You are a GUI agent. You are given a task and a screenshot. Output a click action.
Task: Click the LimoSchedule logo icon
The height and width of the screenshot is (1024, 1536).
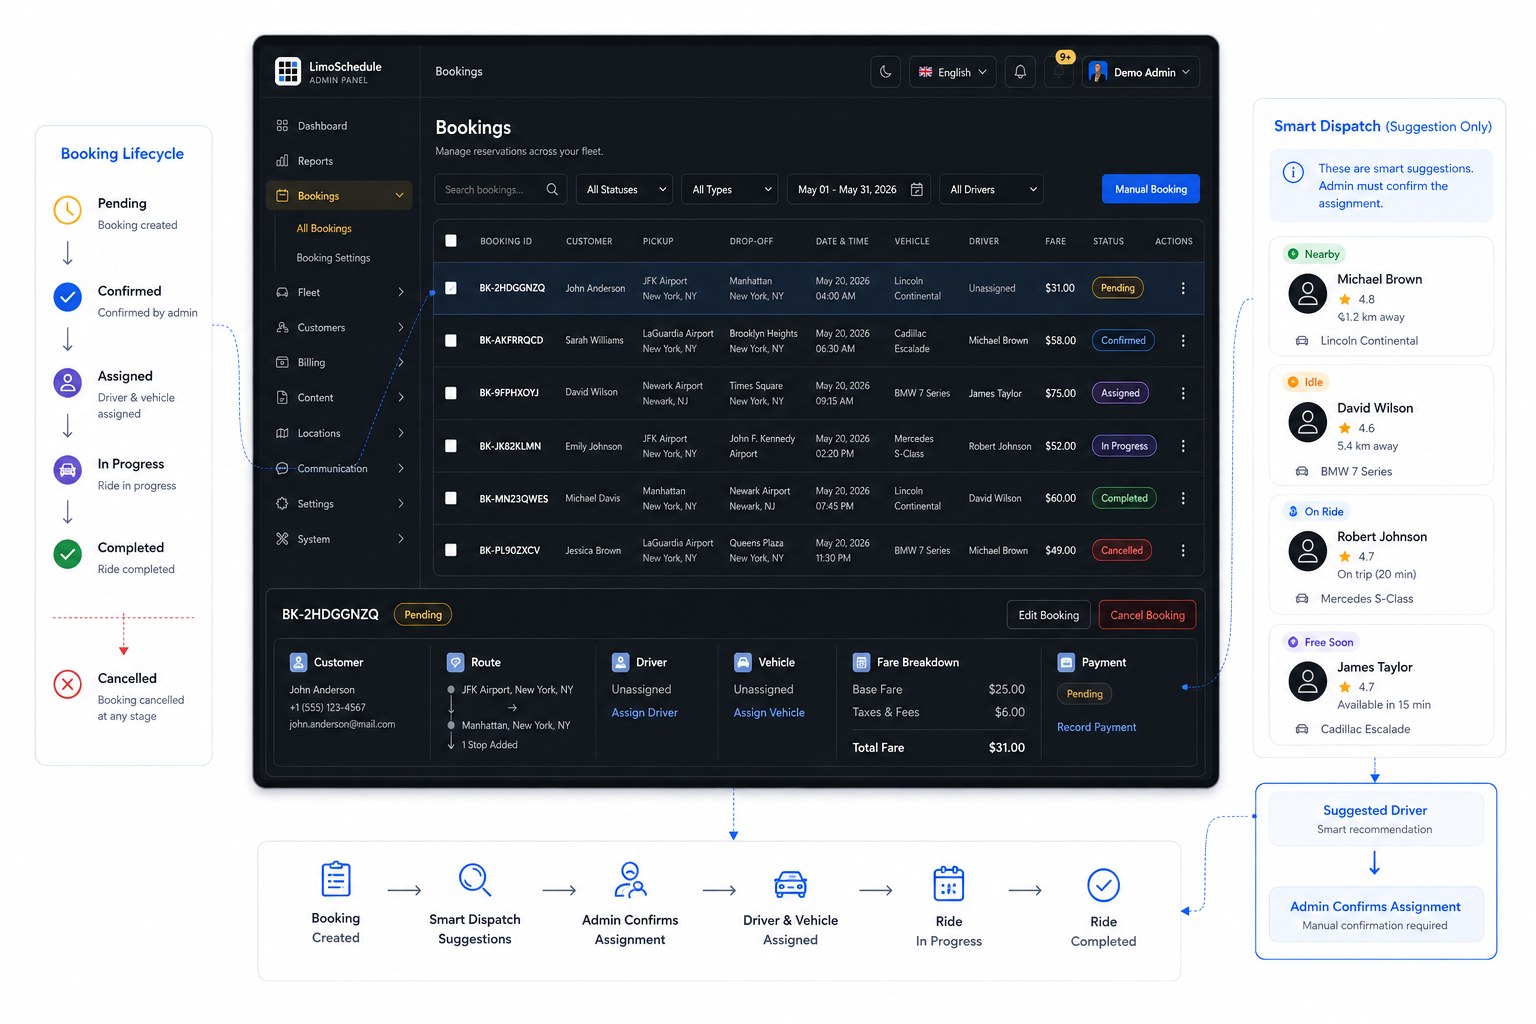(288, 71)
